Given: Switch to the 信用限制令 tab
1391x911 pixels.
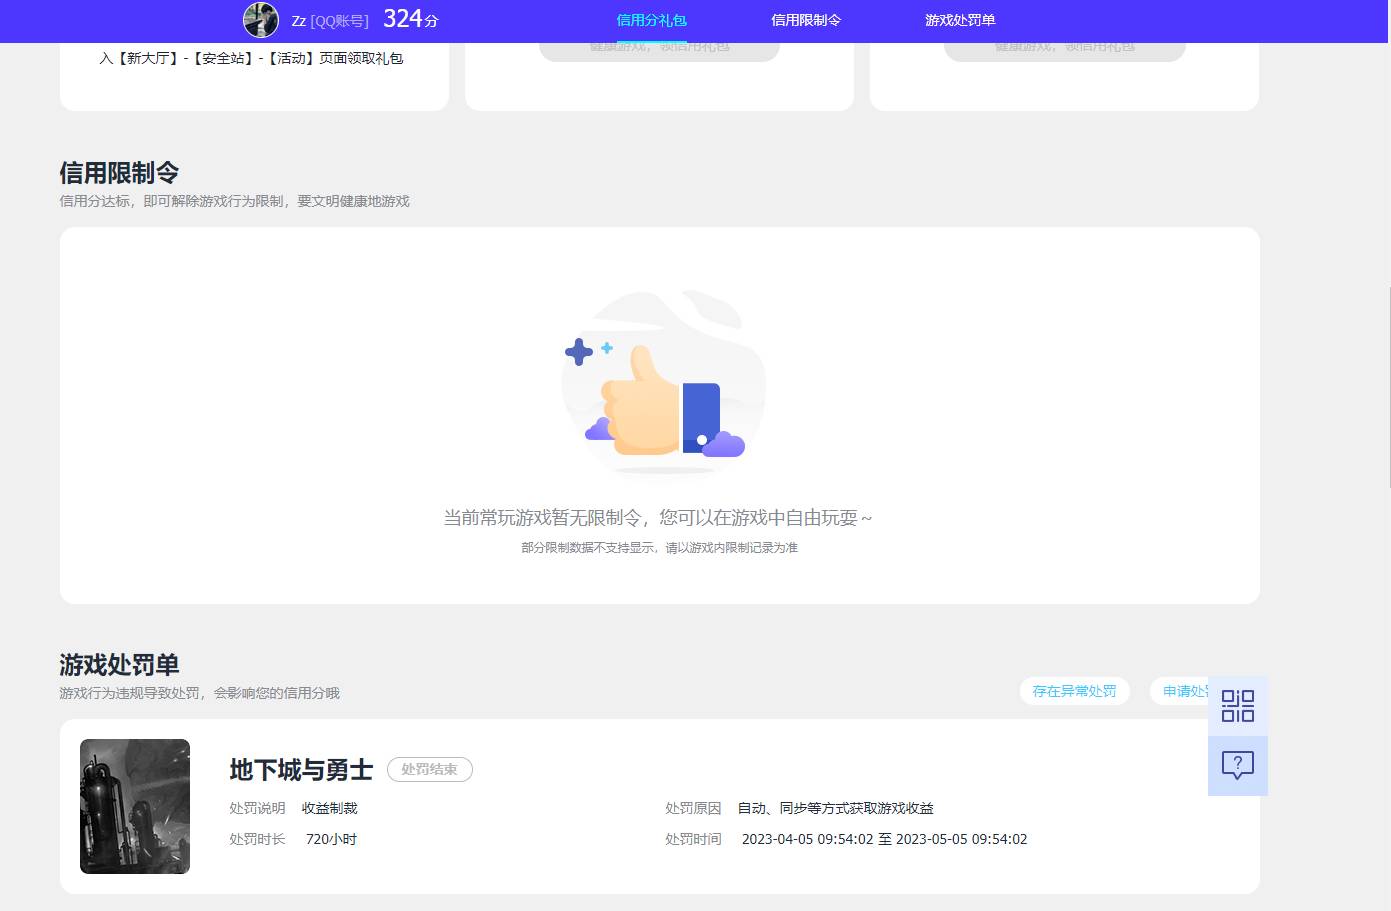Looking at the screenshot, I should 806,20.
